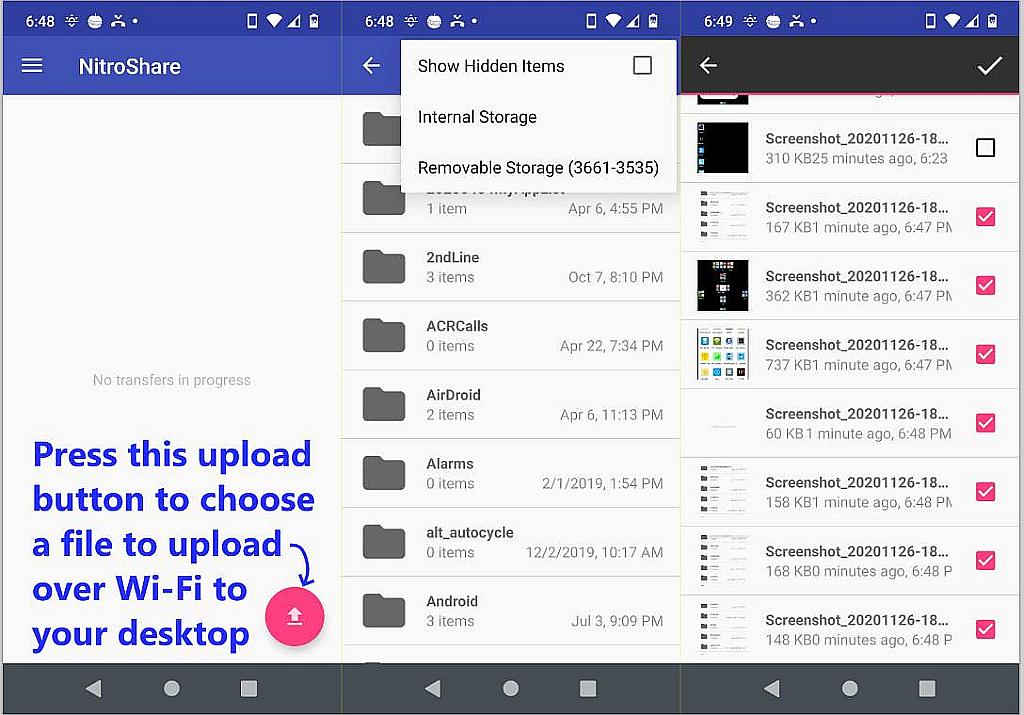
Task: Select the ACRCalls folder name
Action: pyautogui.click(x=457, y=326)
